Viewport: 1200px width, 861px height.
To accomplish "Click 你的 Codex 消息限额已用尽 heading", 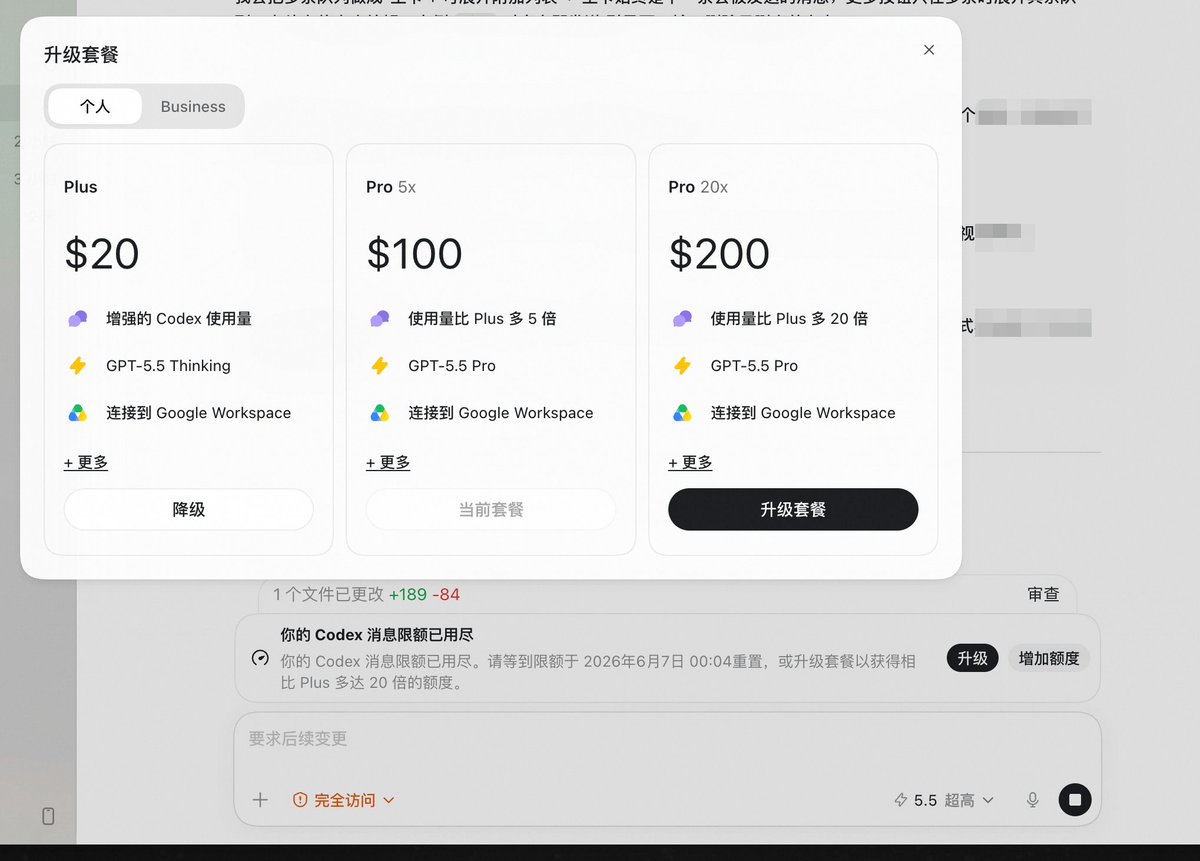I will coord(377,635).
